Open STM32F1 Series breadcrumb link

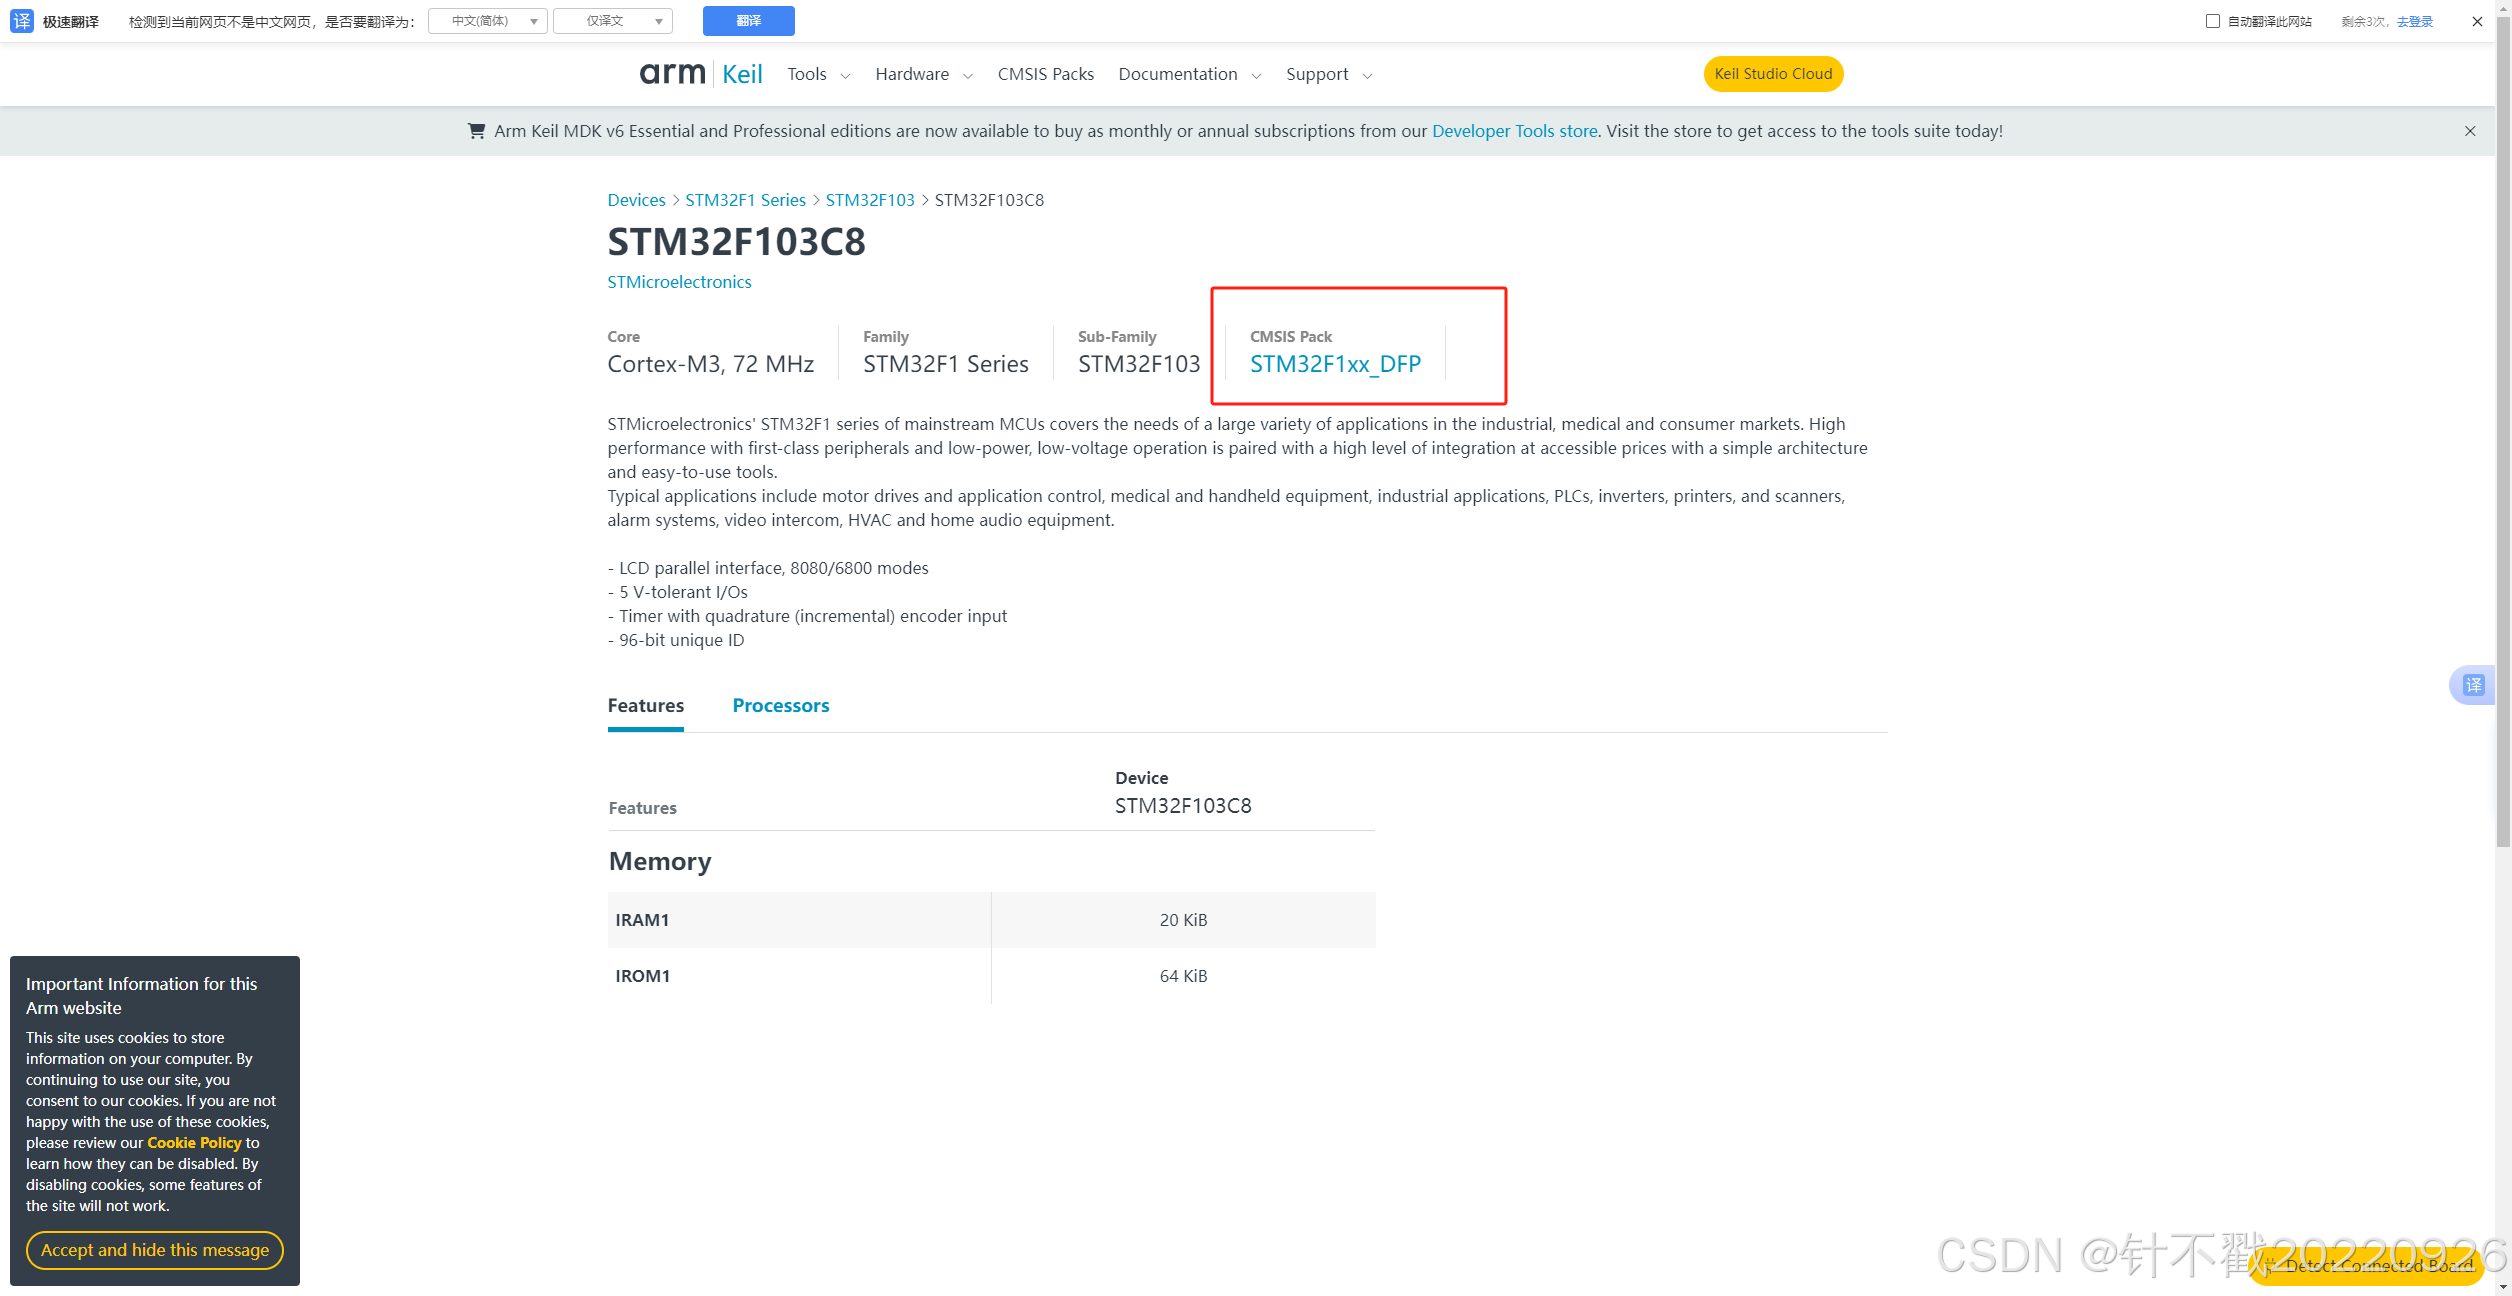(x=745, y=200)
